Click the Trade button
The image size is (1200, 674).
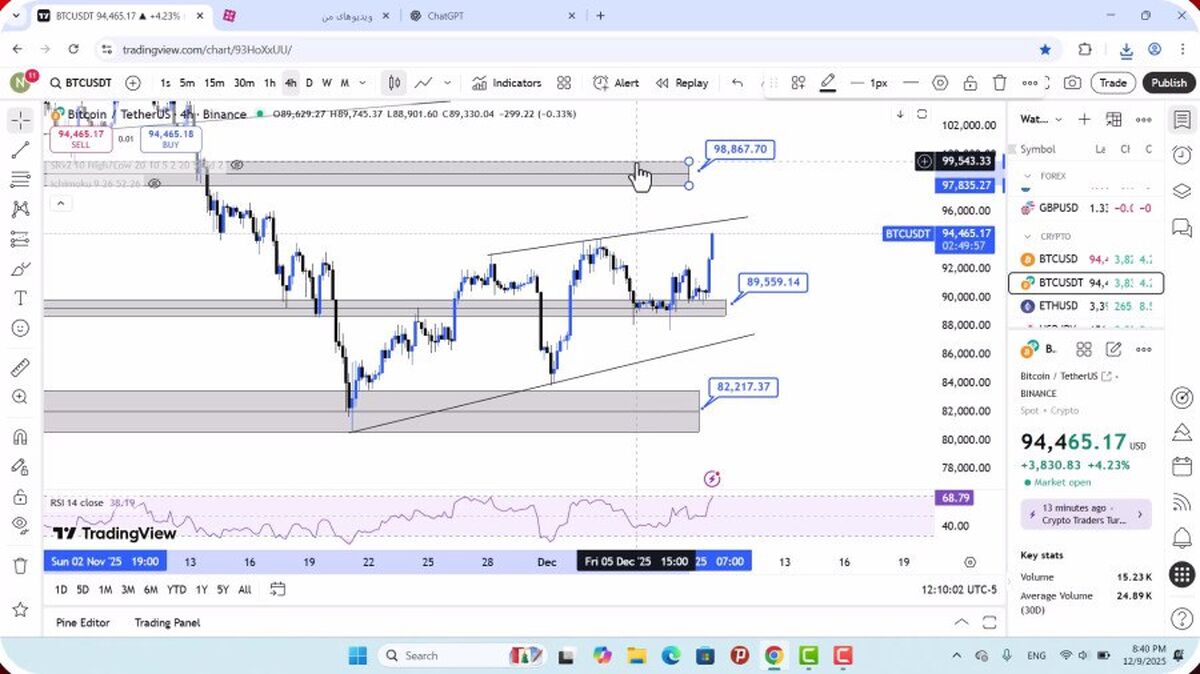tap(1113, 83)
